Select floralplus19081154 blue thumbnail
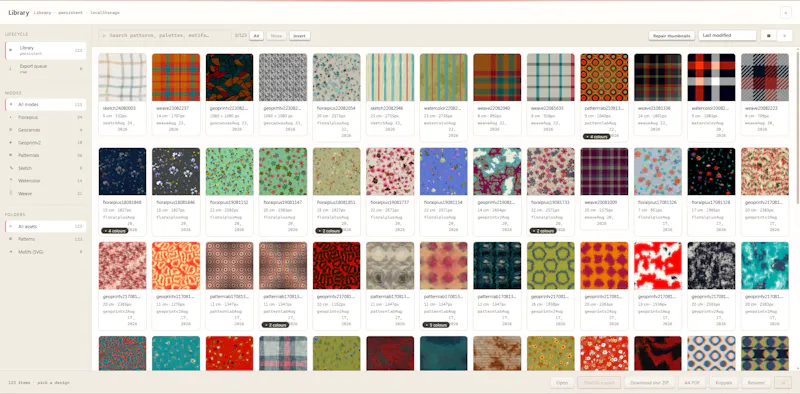 coord(443,171)
